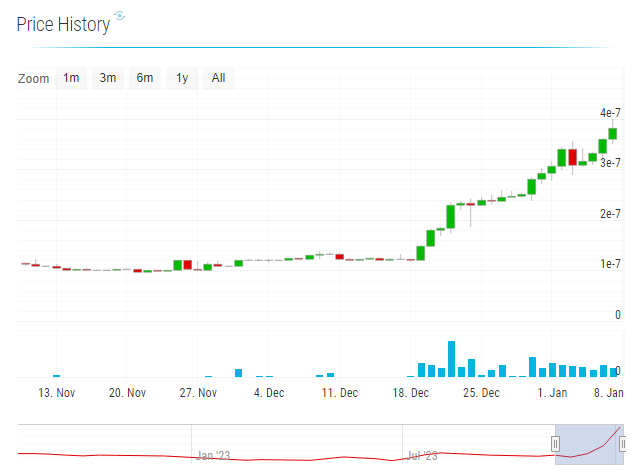The image size is (638, 476).
Task: Show All price history
Action: click(218, 78)
